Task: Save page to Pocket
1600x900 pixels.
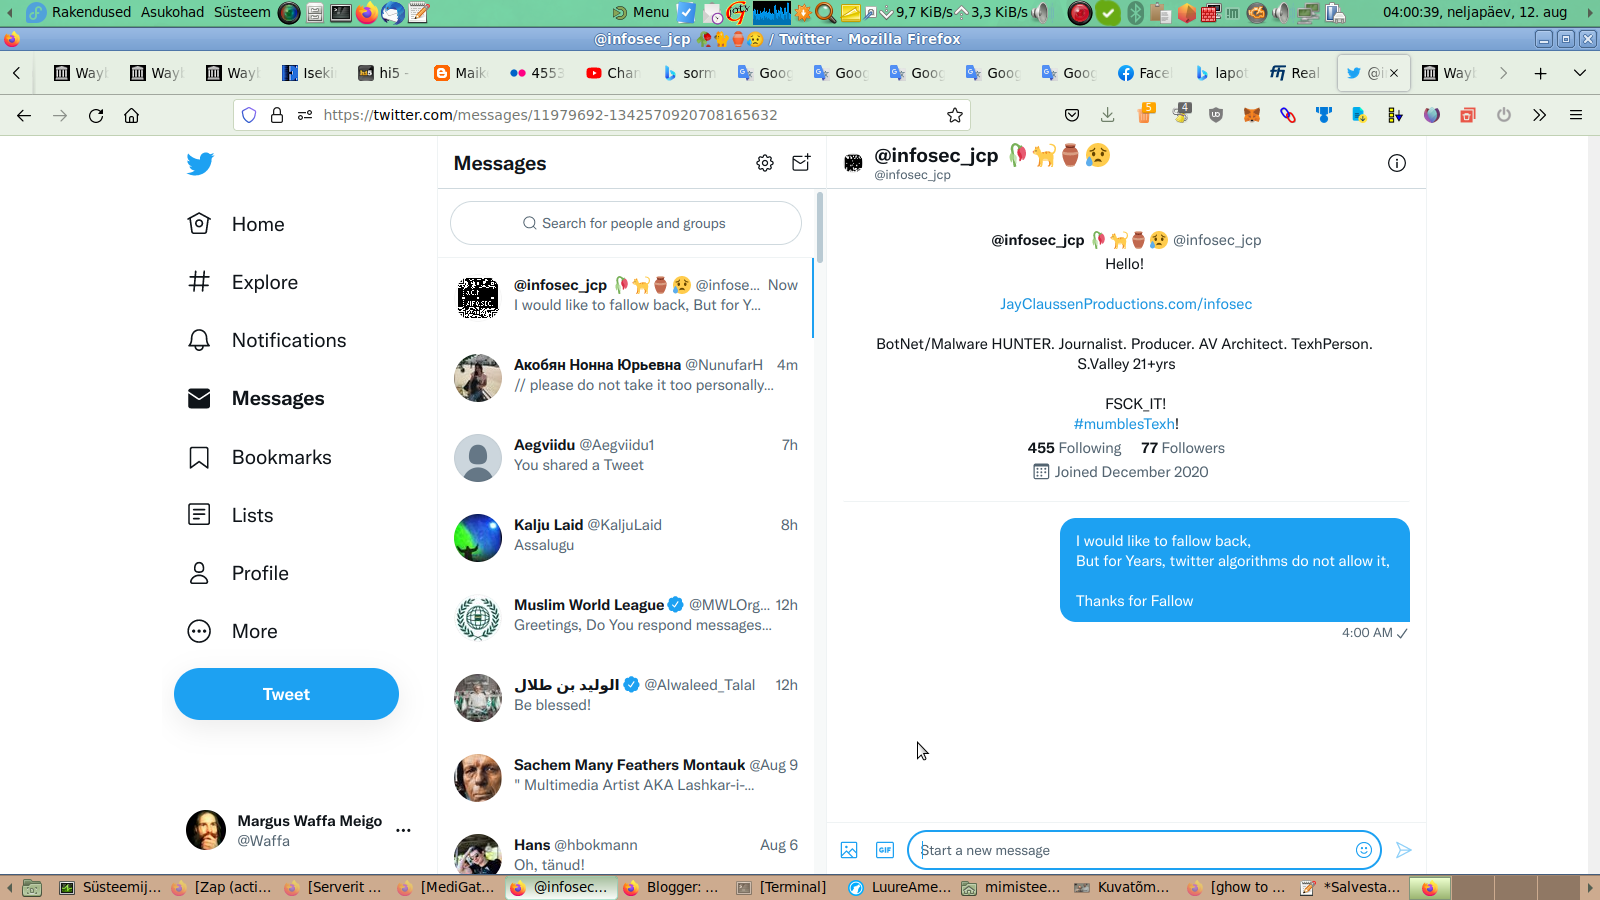Action: 1072,115
